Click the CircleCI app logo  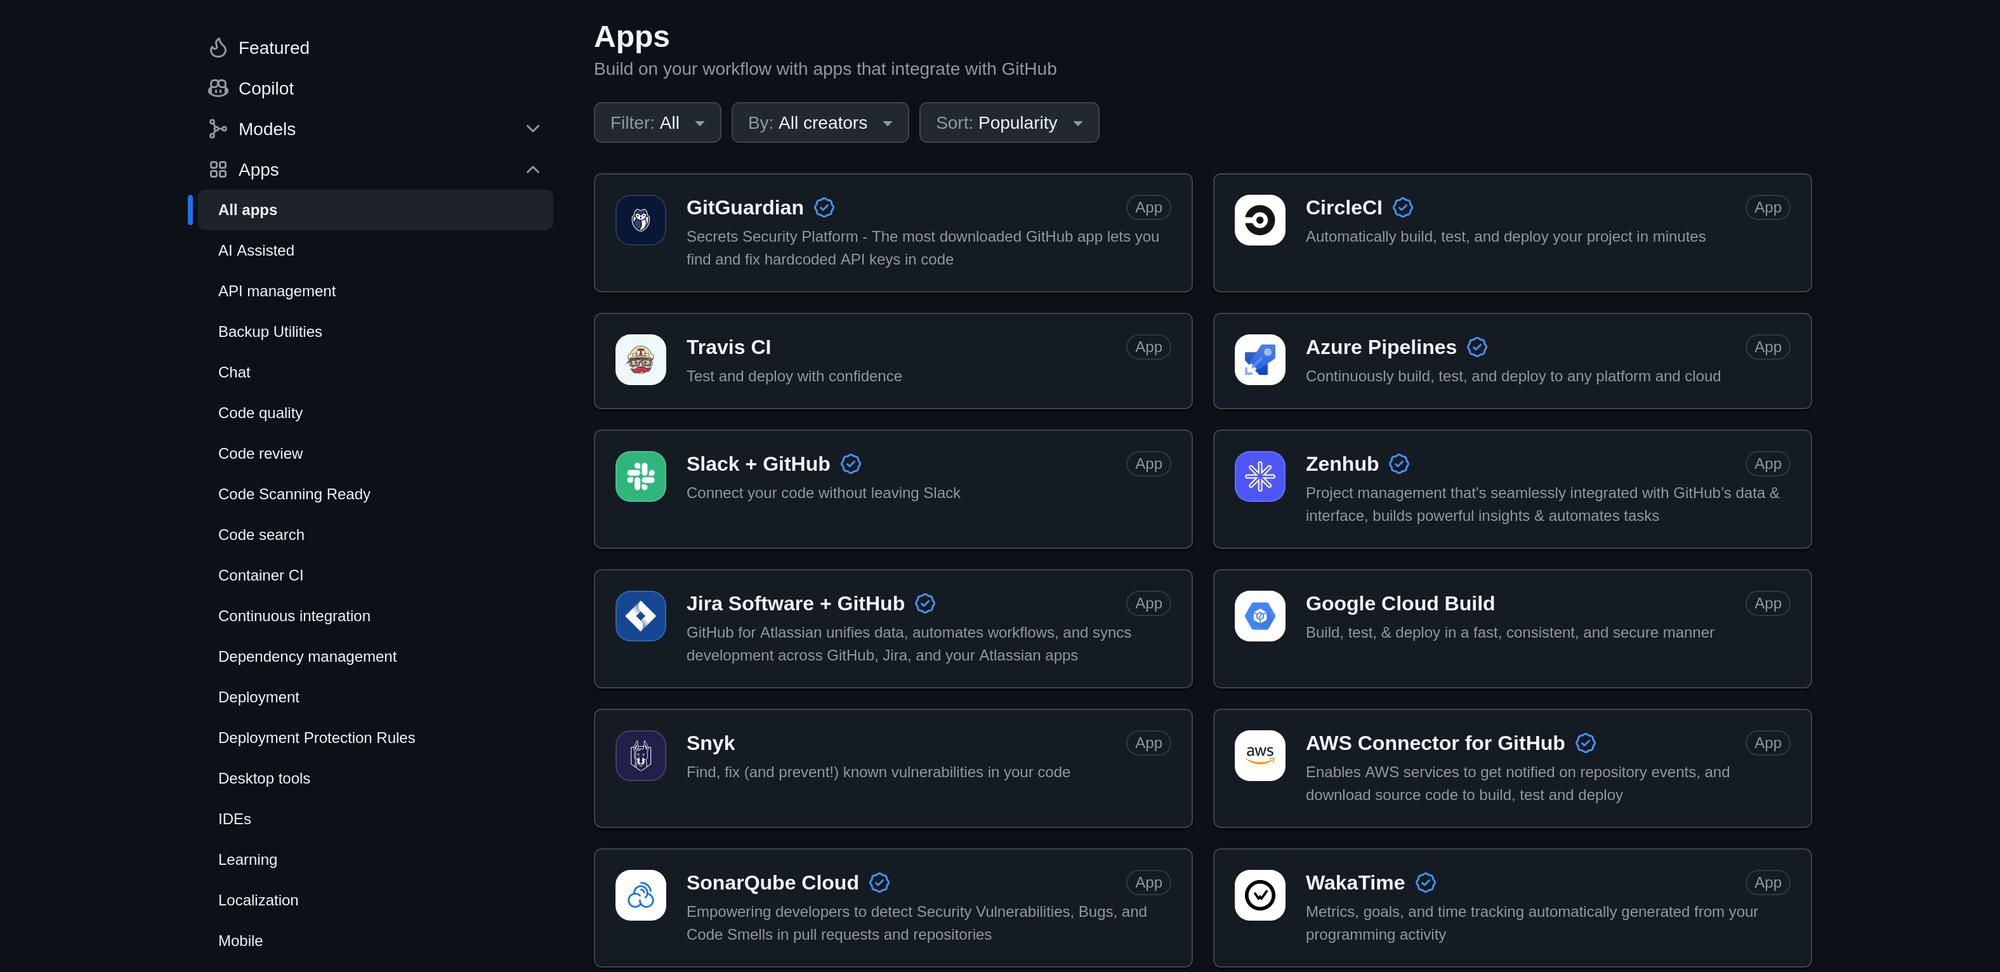click(1260, 220)
